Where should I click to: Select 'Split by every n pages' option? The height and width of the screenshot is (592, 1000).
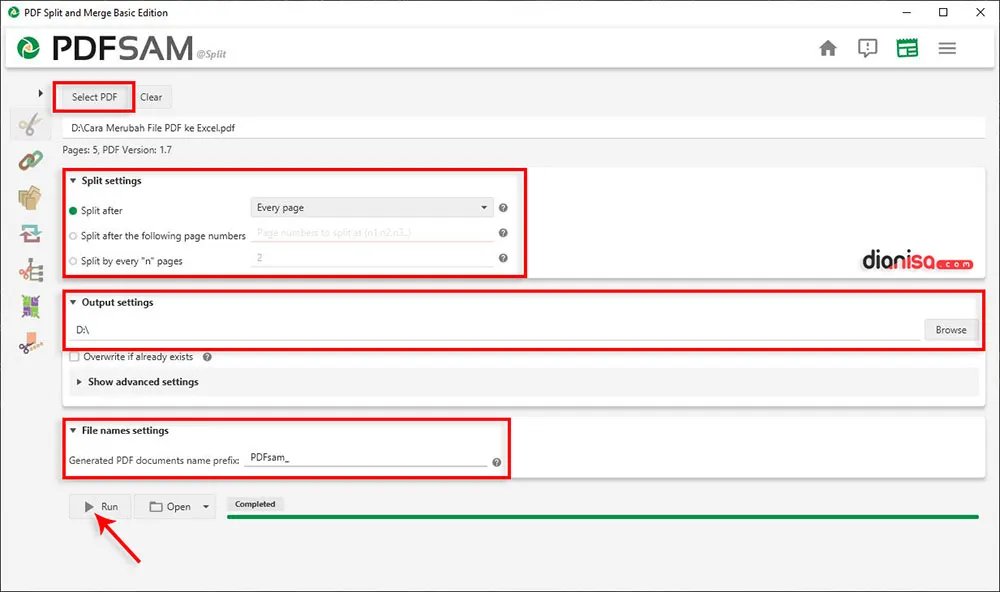coord(73,261)
